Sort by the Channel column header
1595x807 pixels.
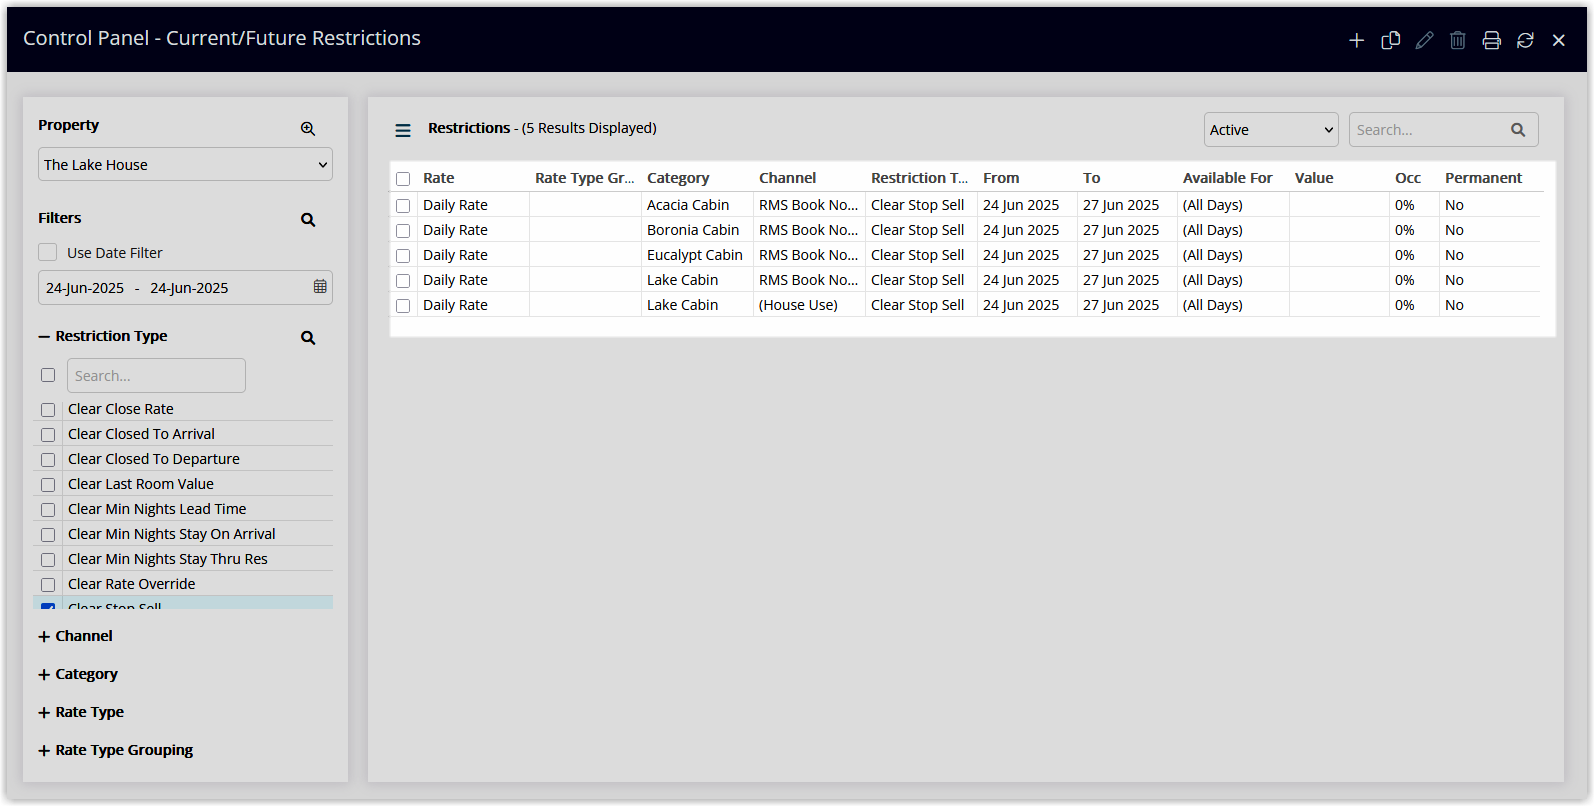(788, 178)
